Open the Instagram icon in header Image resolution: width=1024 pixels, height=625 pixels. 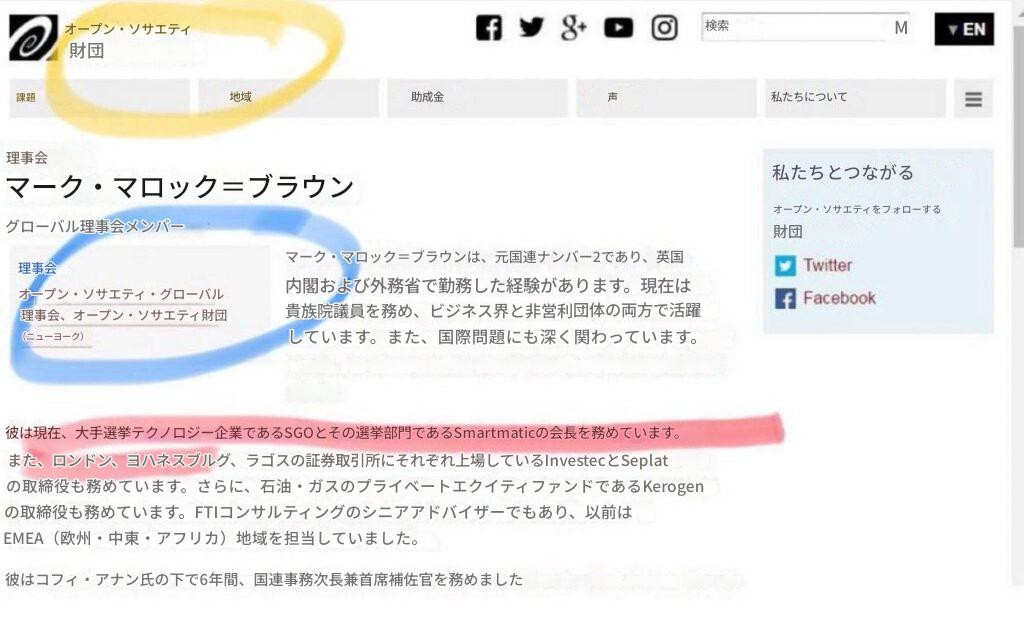tap(664, 27)
